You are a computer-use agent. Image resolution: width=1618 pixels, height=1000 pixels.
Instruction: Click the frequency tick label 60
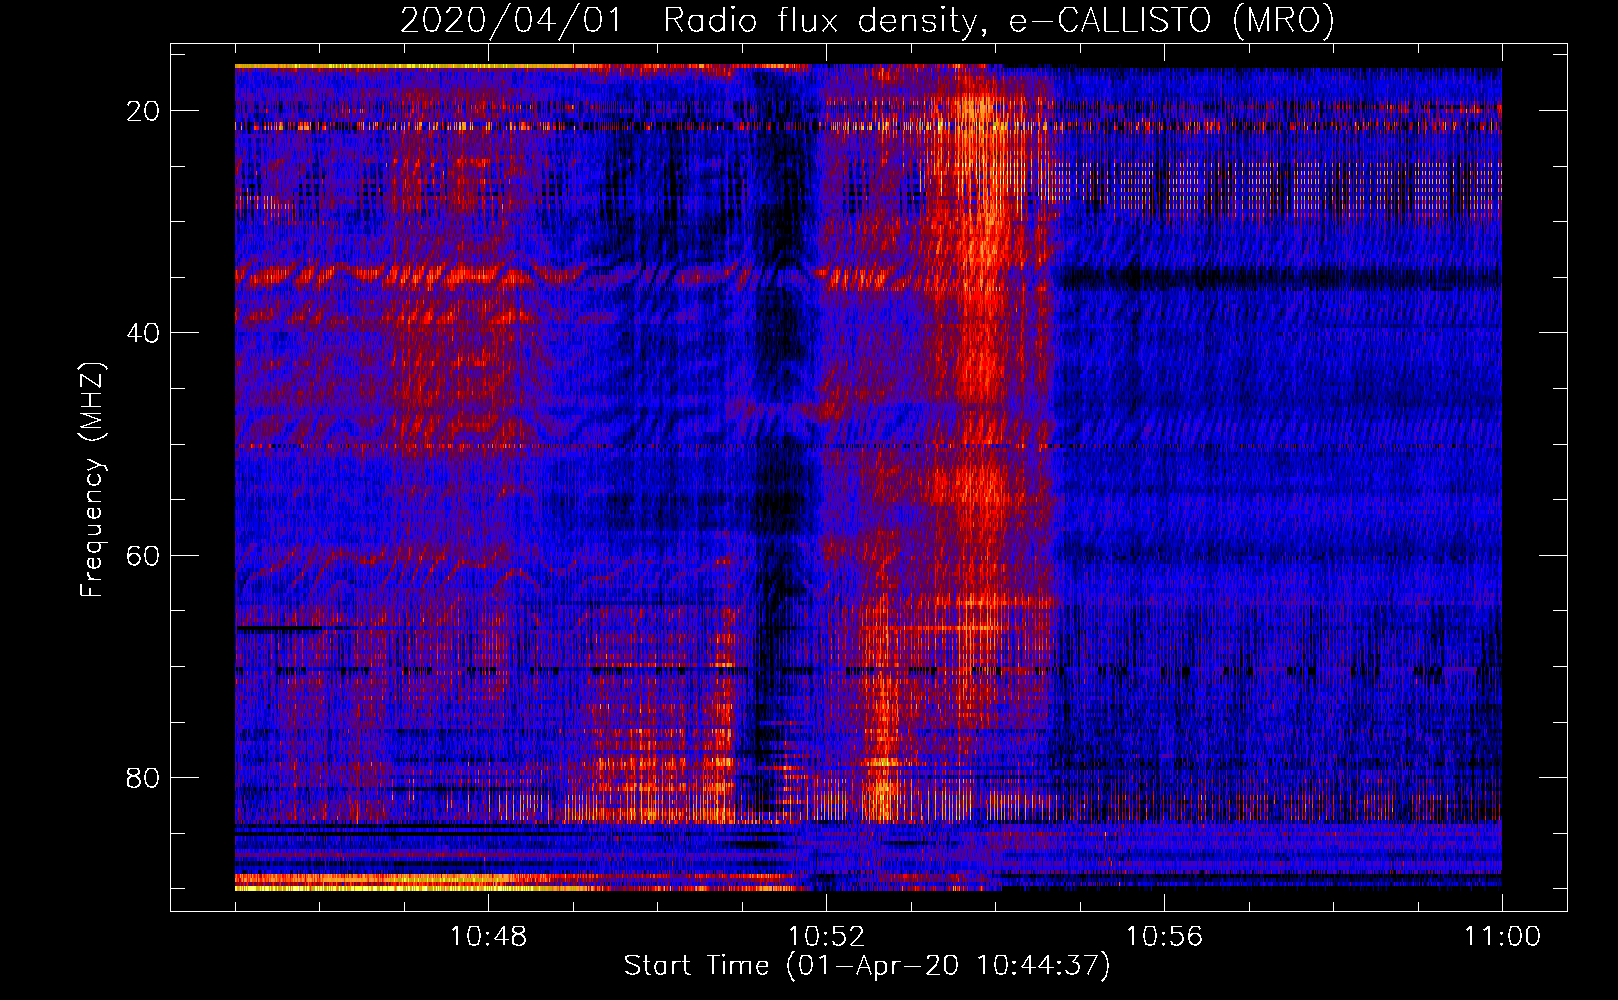coord(144,555)
